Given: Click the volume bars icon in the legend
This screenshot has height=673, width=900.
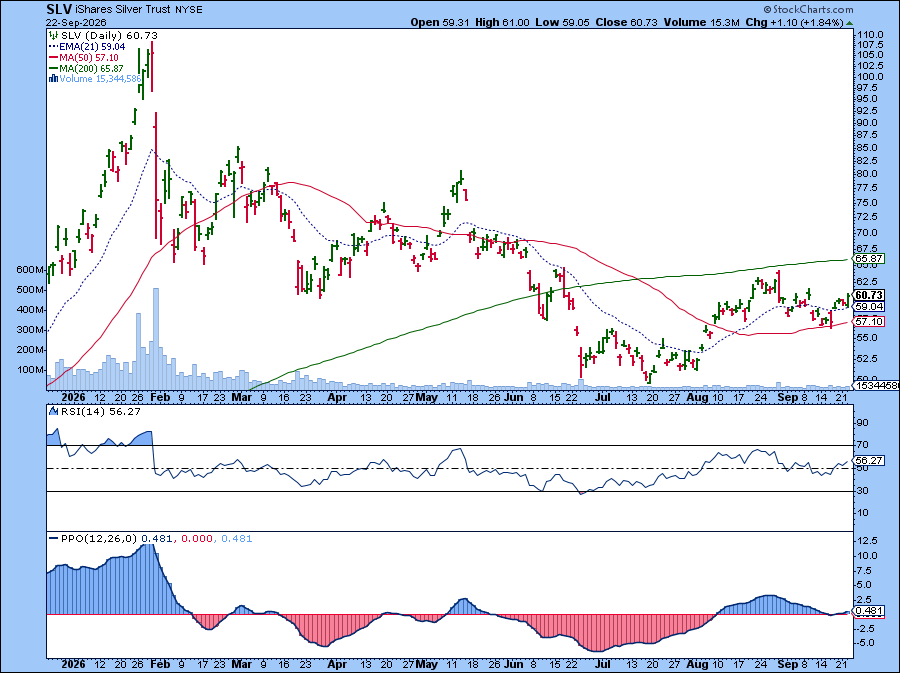Looking at the screenshot, I should (53, 79).
